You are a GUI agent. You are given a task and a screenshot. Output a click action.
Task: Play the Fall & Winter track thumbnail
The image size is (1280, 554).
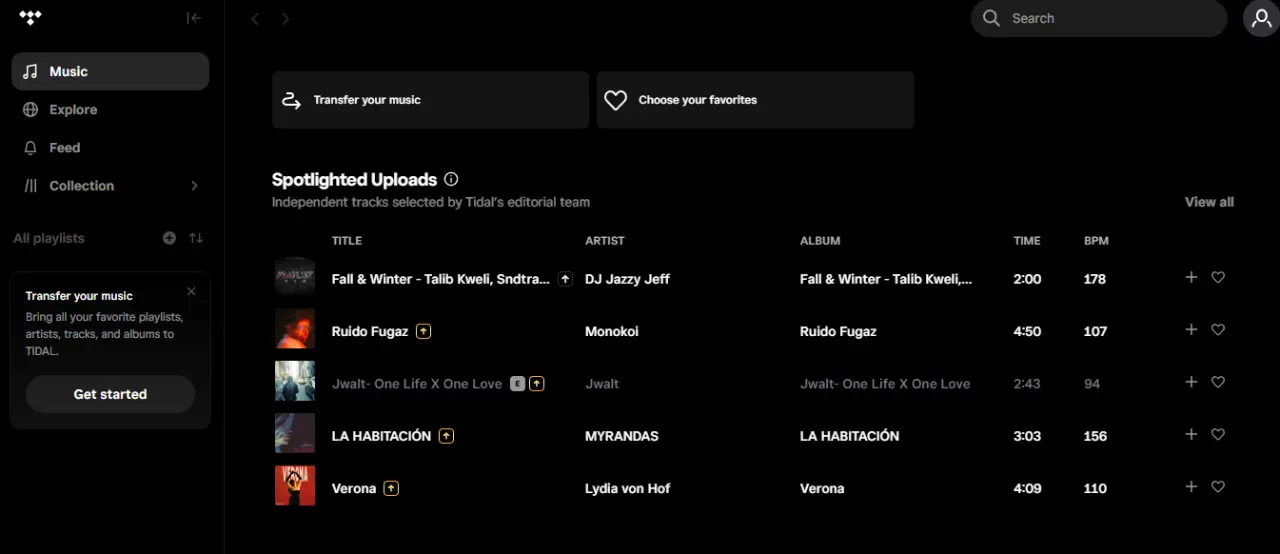295,277
